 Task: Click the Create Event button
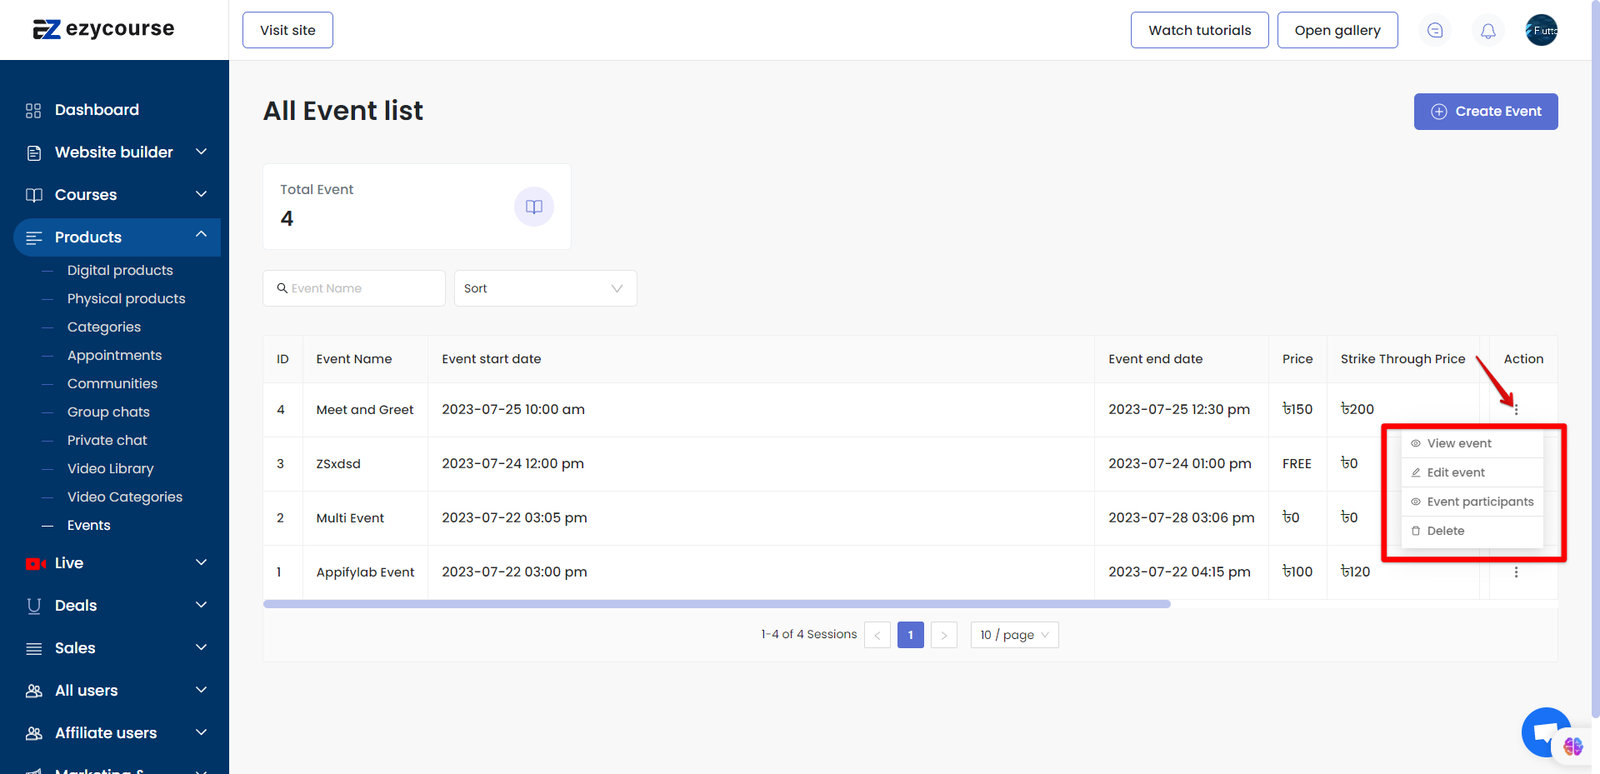coord(1485,111)
